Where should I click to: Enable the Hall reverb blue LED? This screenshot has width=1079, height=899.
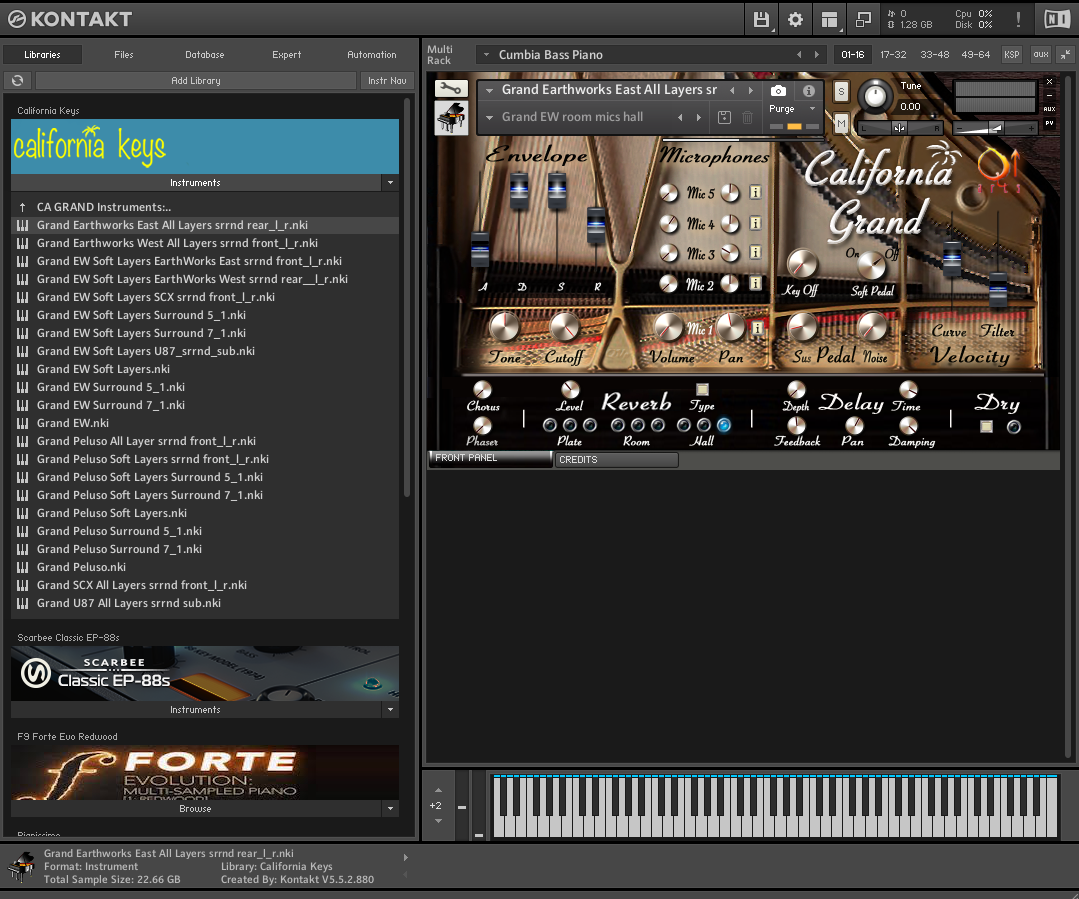(x=723, y=425)
